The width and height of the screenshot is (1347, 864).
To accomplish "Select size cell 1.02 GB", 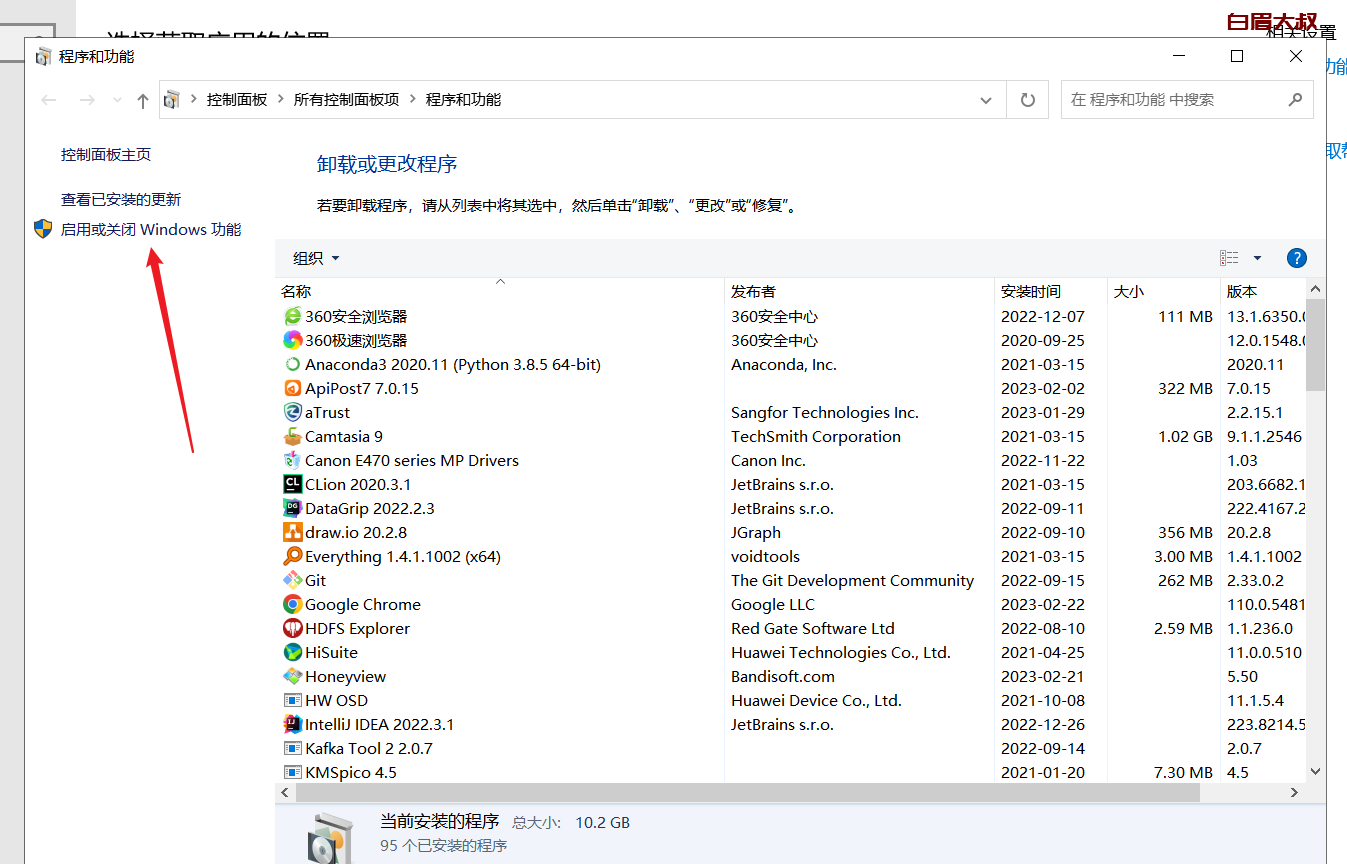I will point(1186,436).
